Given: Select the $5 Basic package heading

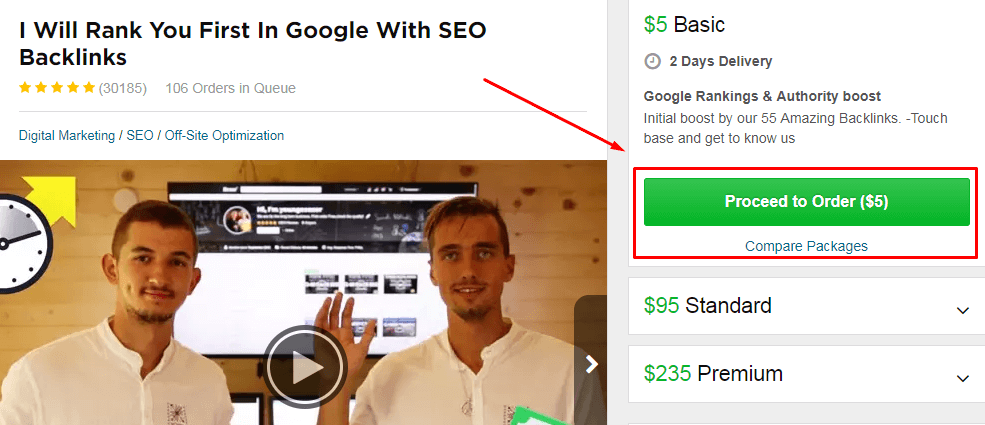Looking at the screenshot, I should (684, 25).
